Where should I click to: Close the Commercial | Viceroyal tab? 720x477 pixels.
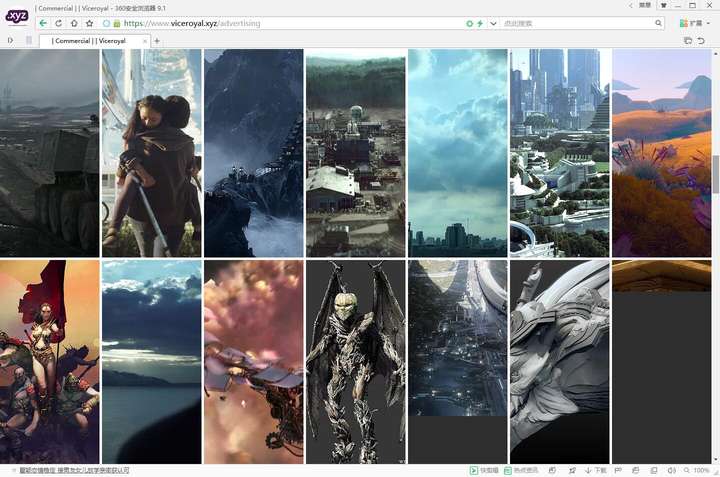point(145,41)
